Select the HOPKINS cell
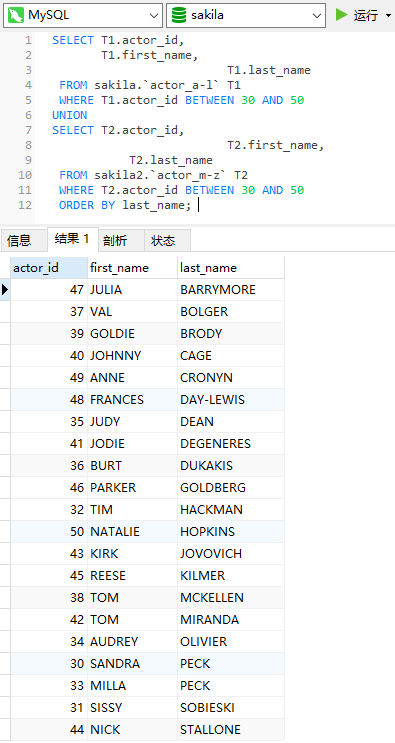395x743 pixels. 231,532
